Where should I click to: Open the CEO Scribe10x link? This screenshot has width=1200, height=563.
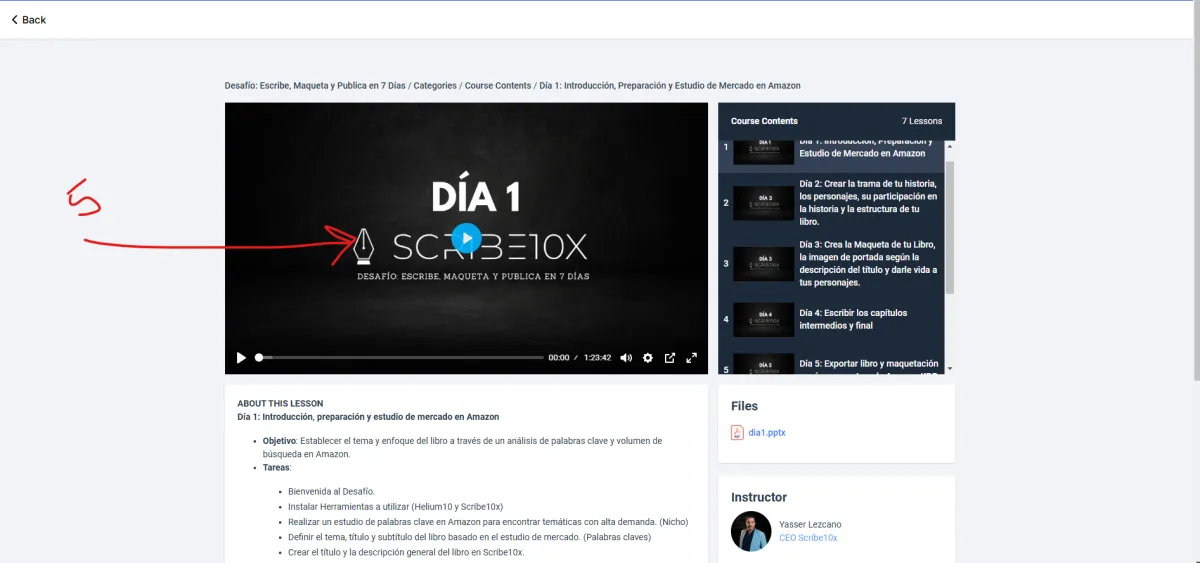(x=808, y=538)
